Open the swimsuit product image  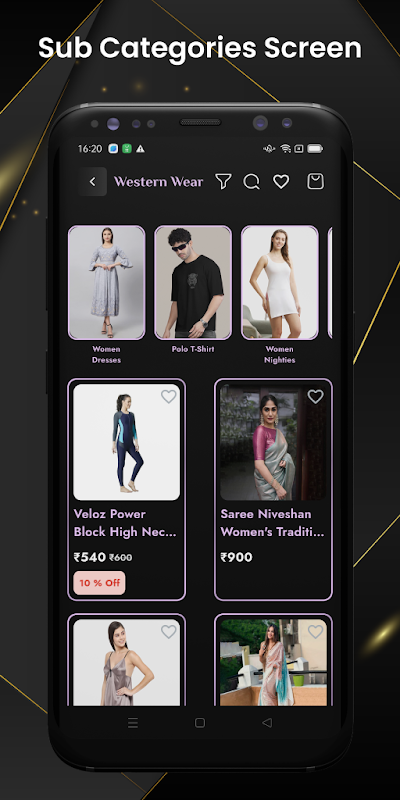[127, 442]
